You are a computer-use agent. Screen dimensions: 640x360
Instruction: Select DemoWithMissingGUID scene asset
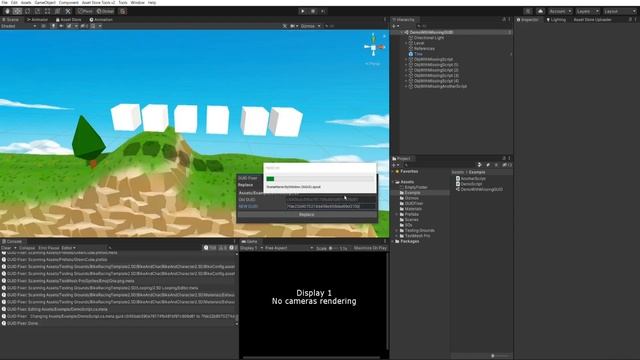[x=482, y=189]
